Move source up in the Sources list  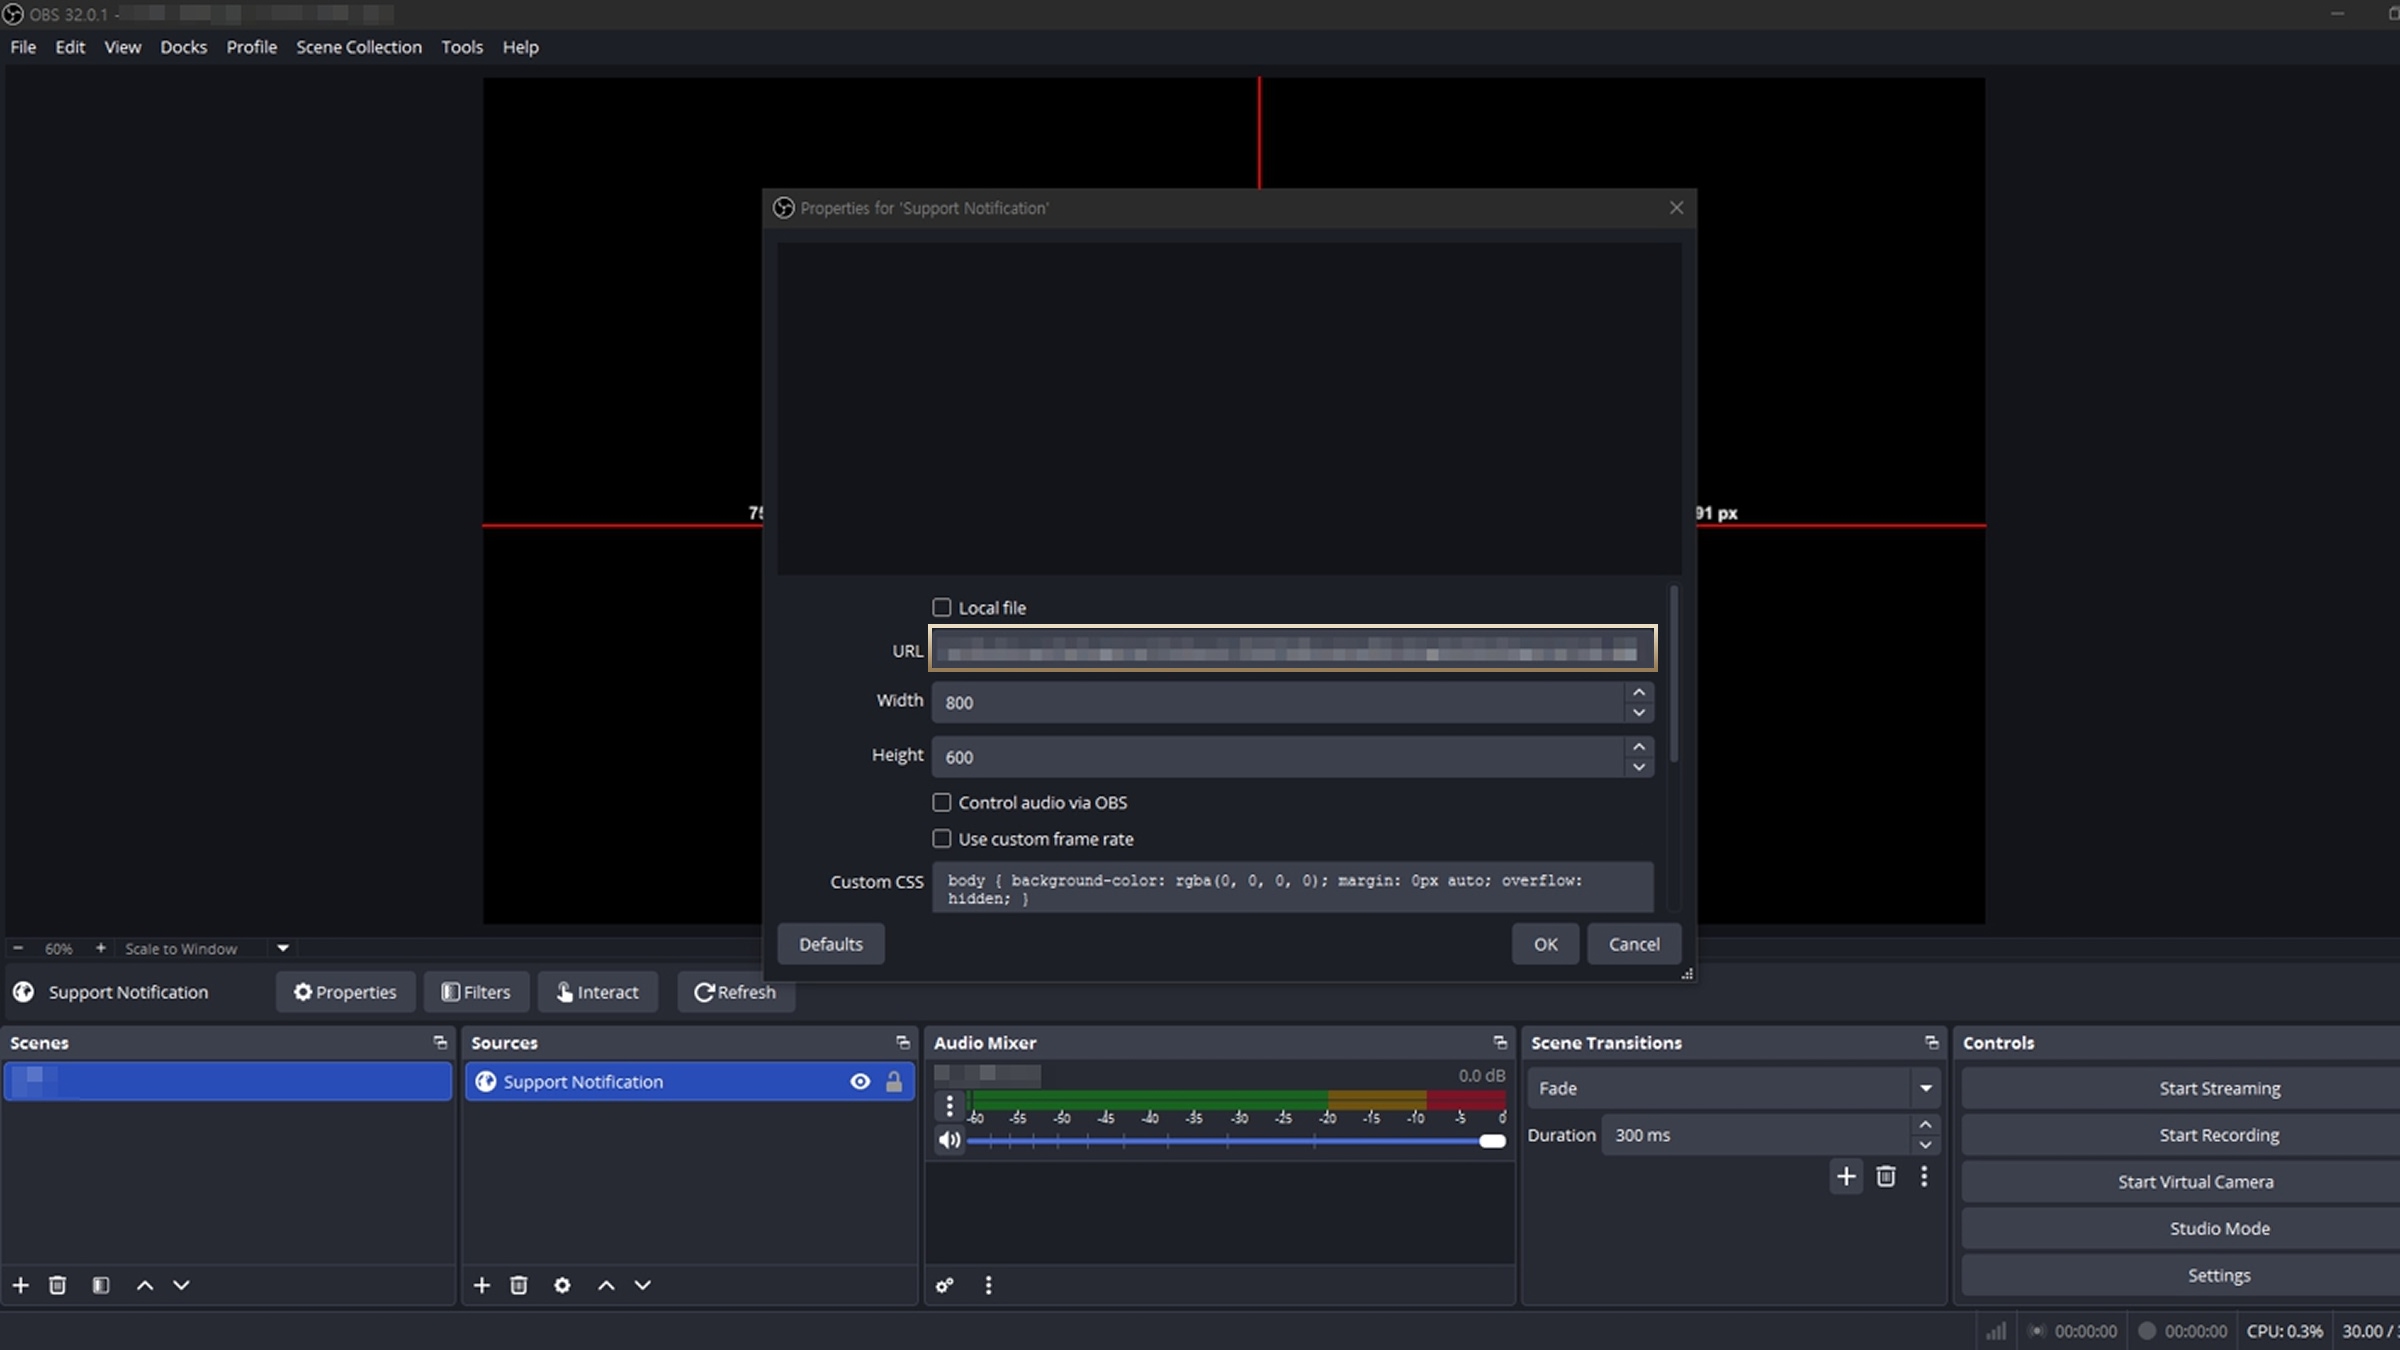point(606,1285)
